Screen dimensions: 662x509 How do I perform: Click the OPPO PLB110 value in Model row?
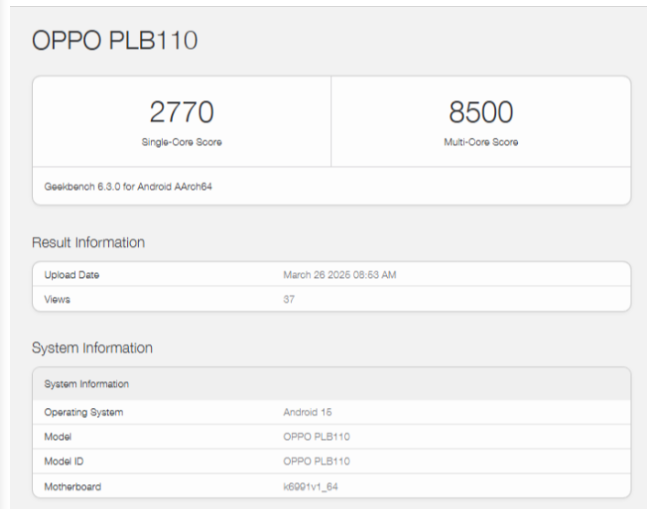click(316, 437)
